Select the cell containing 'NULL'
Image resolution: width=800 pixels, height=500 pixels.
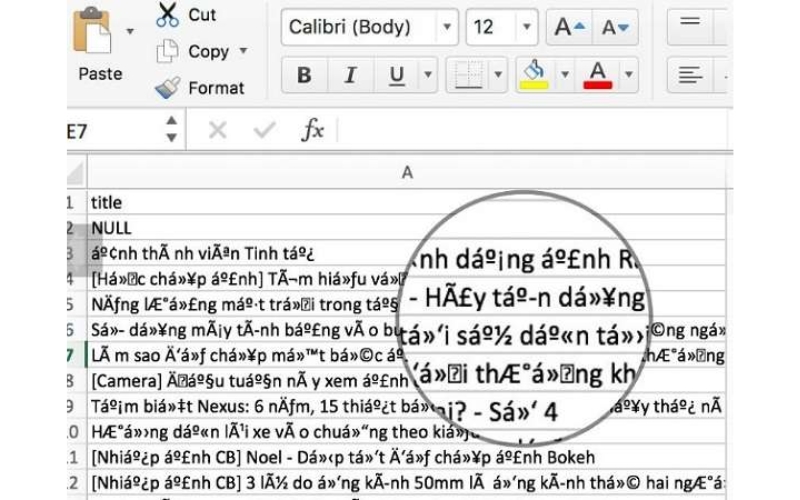pyautogui.click(x=407, y=228)
